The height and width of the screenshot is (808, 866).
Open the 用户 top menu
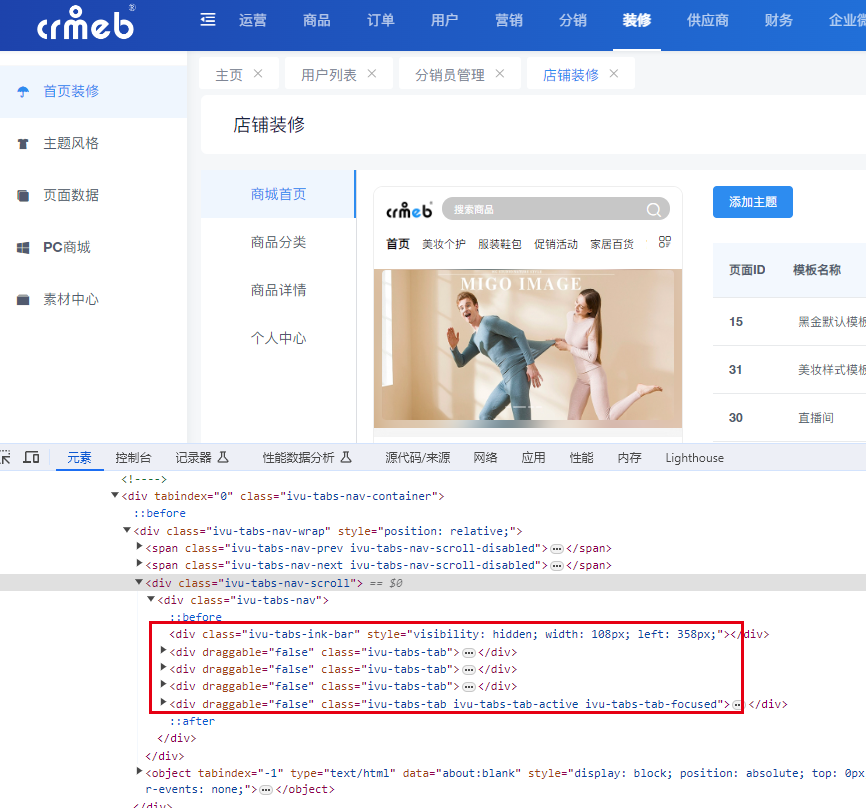pos(445,20)
